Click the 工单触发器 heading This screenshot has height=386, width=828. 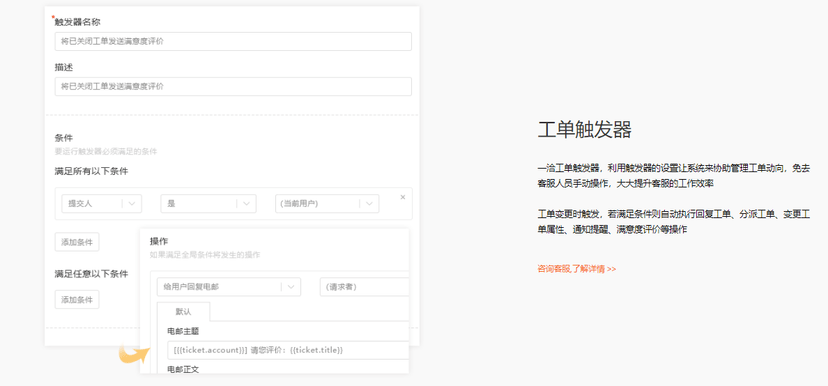coord(585,129)
